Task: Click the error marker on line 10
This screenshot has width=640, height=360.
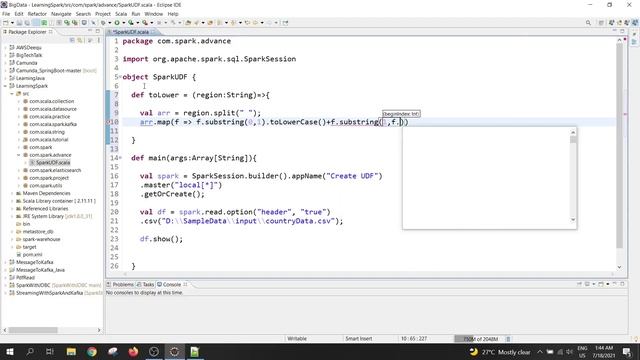Action: tap(109, 122)
